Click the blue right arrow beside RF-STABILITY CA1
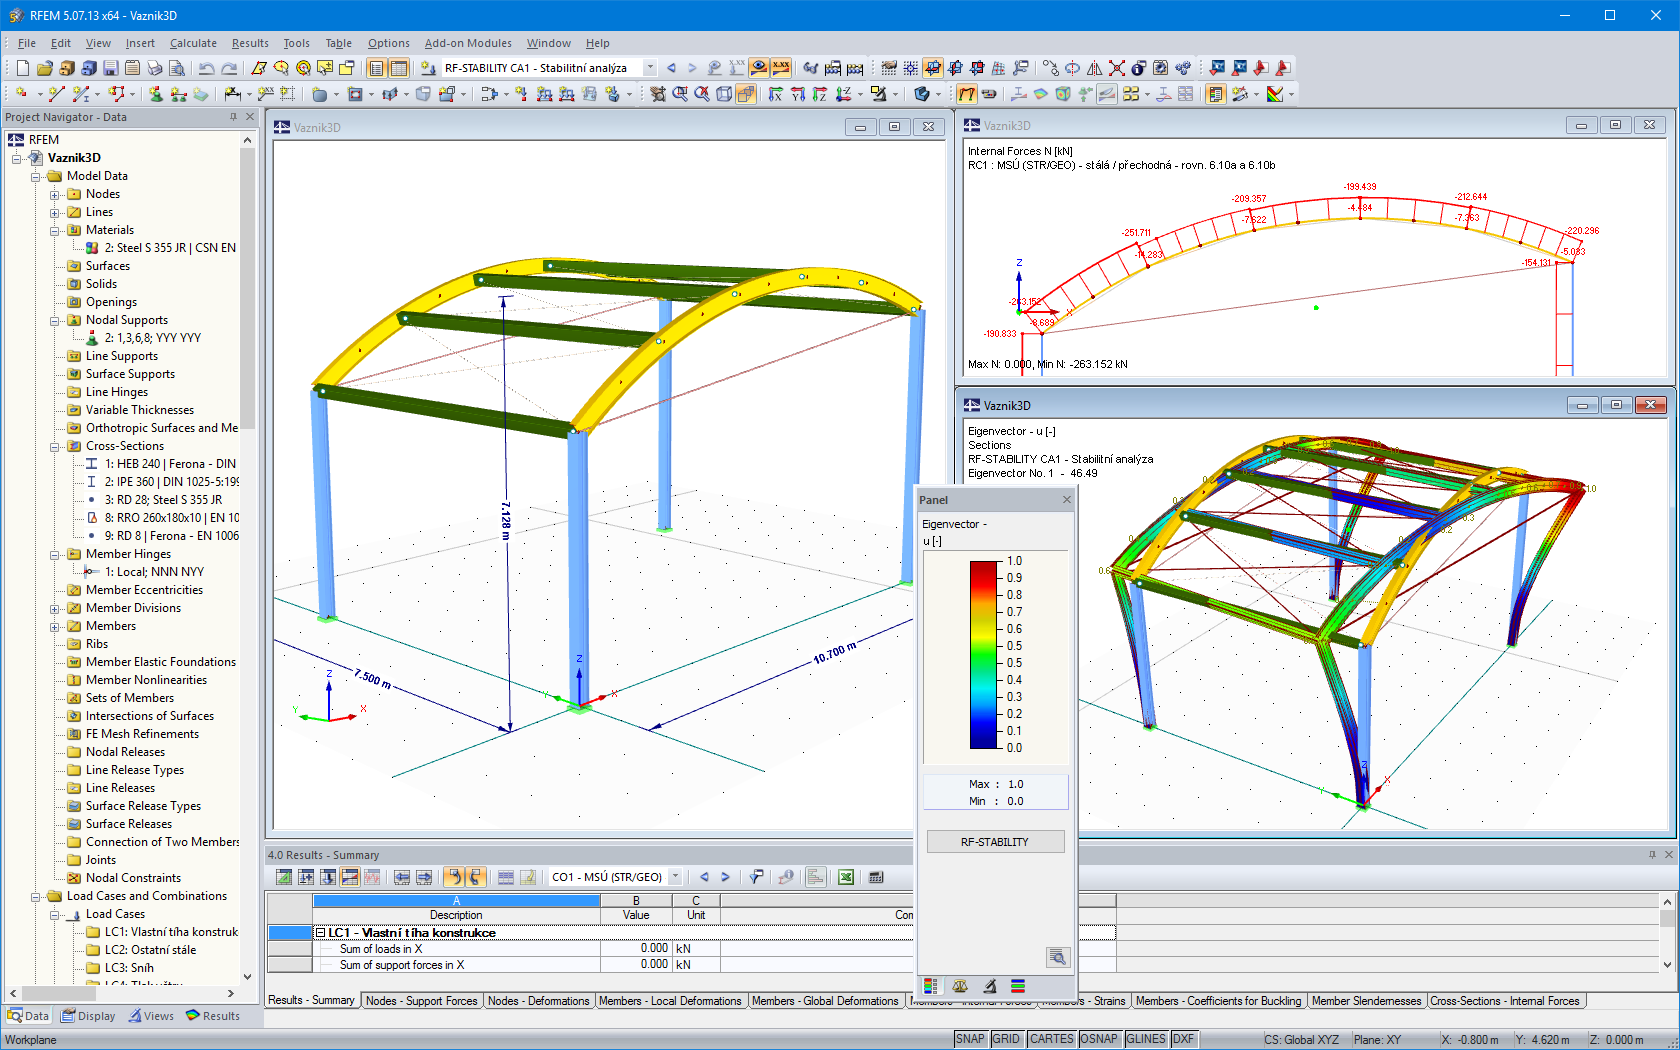This screenshot has height=1050, width=1680. [692, 68]
